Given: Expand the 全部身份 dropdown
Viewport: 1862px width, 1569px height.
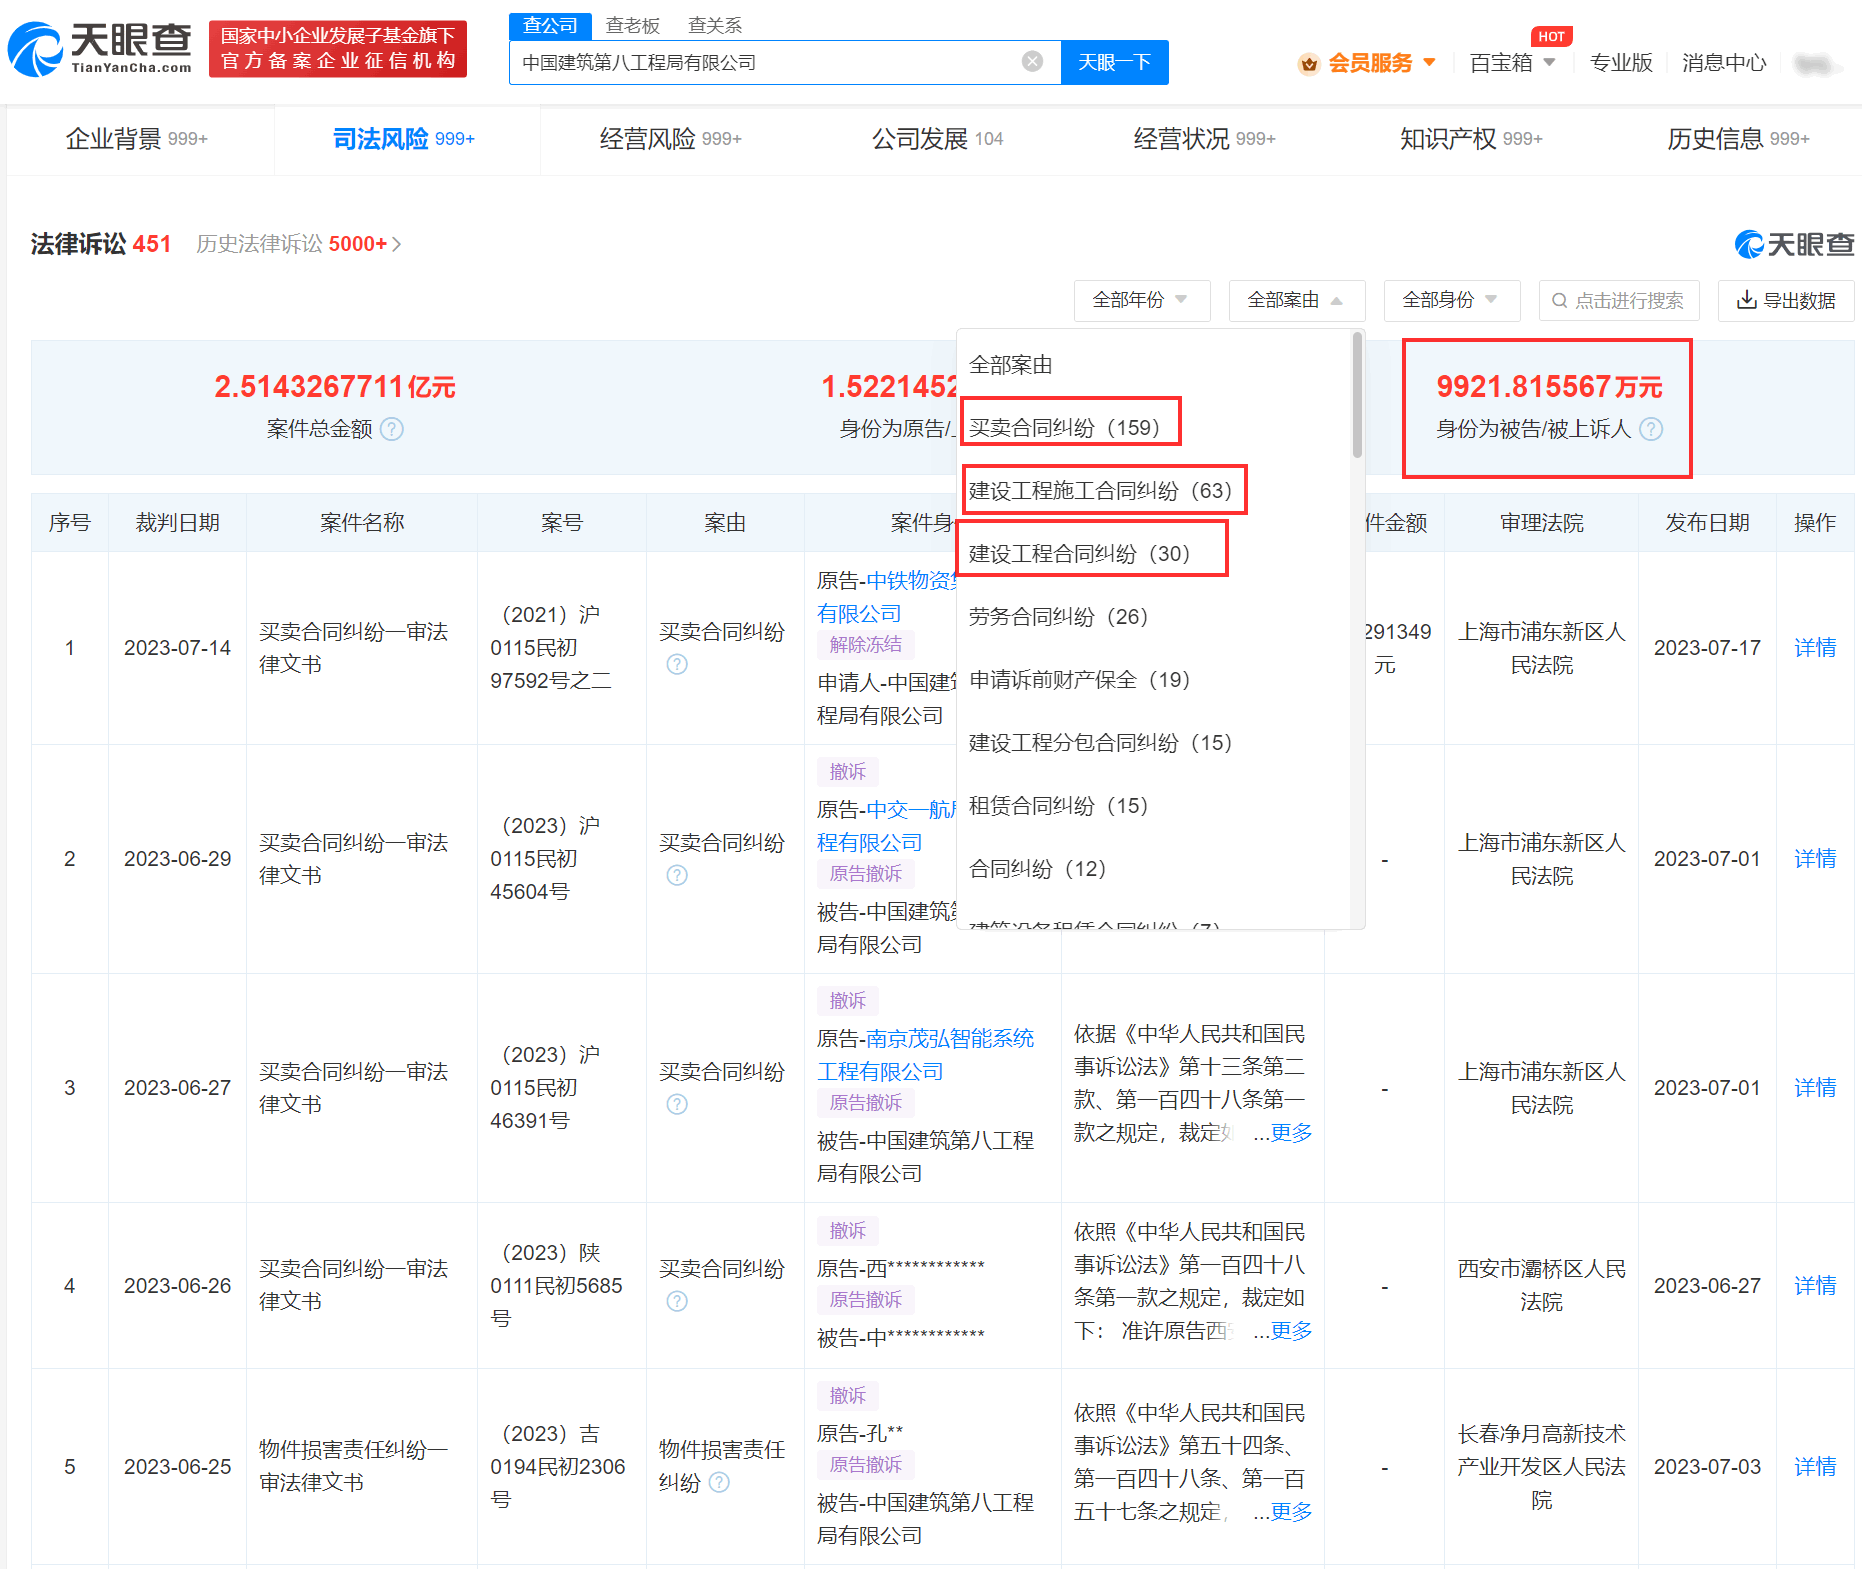Looking at the screenshot, I should pos(1452,300).
